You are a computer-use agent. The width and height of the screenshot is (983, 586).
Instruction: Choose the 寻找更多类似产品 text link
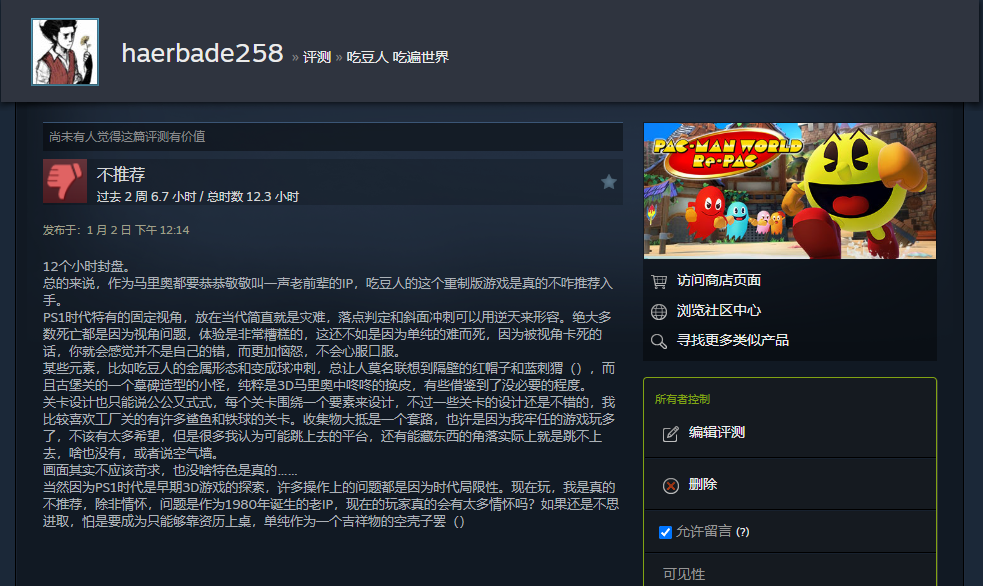pos(732,341)
